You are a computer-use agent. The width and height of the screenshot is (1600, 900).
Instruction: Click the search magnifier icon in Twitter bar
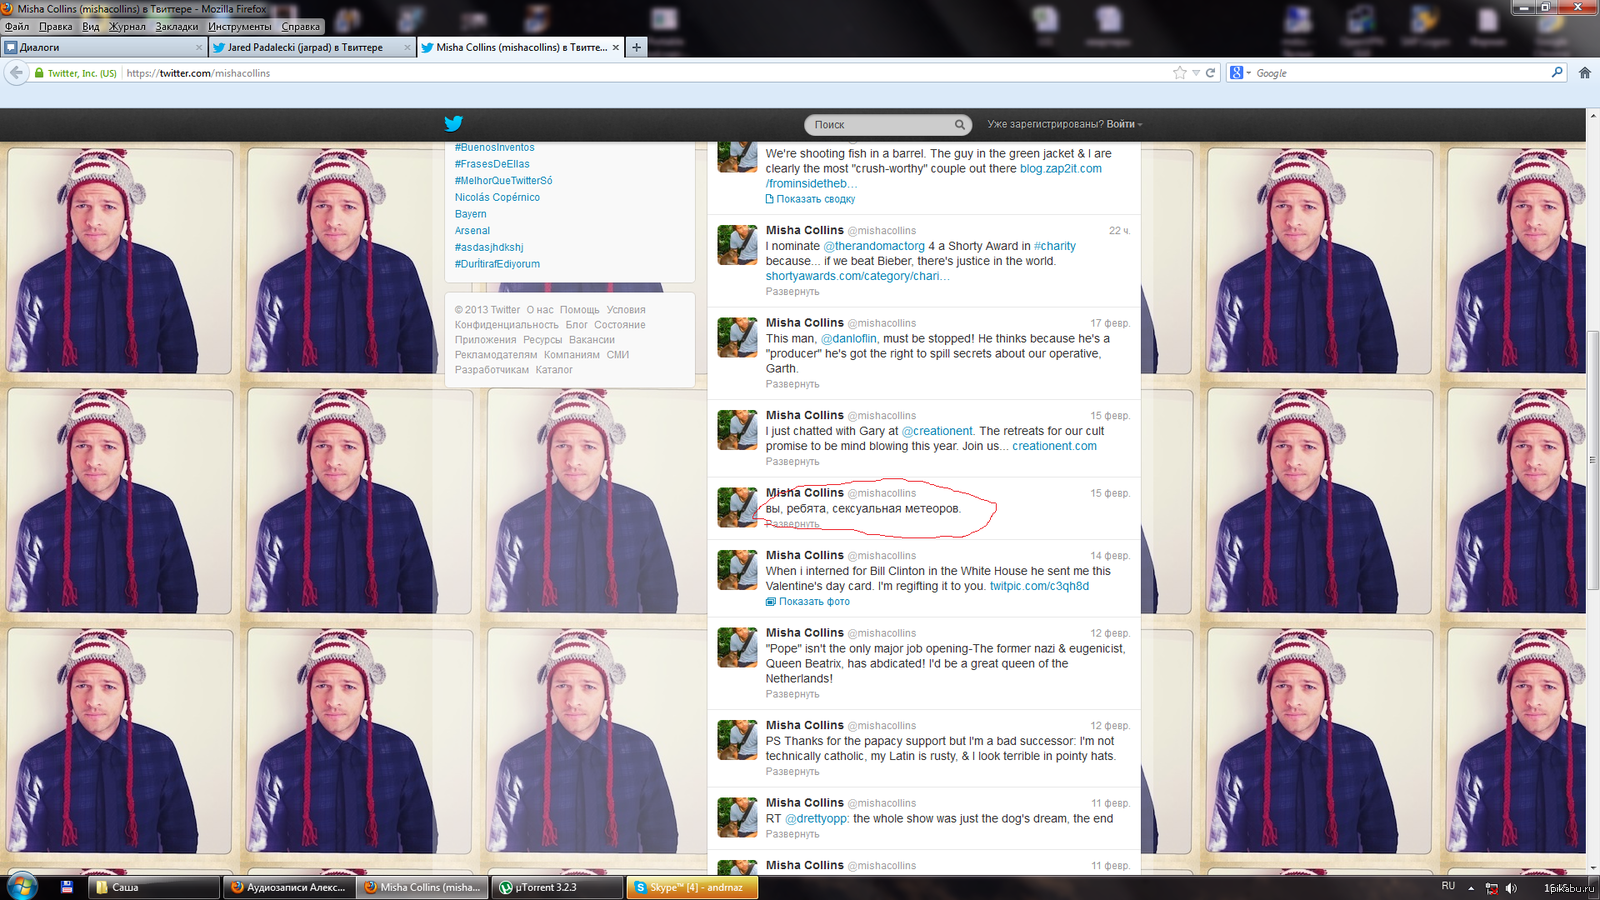coord(959,125)
